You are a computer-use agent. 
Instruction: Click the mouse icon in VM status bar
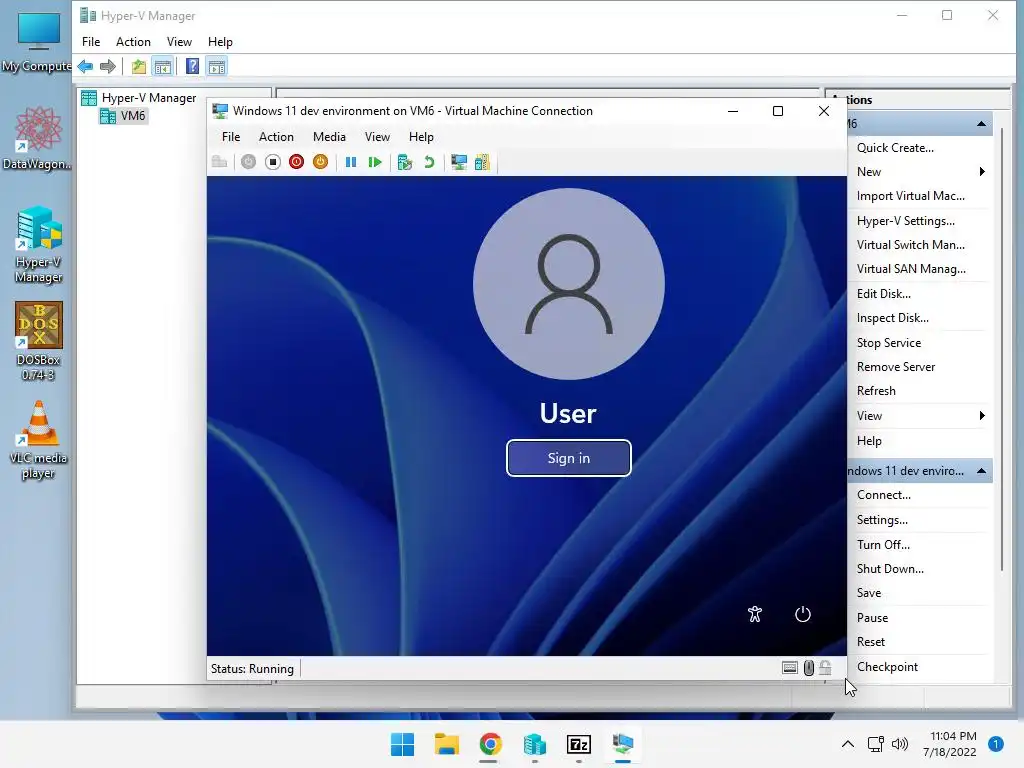click(808, 667)
